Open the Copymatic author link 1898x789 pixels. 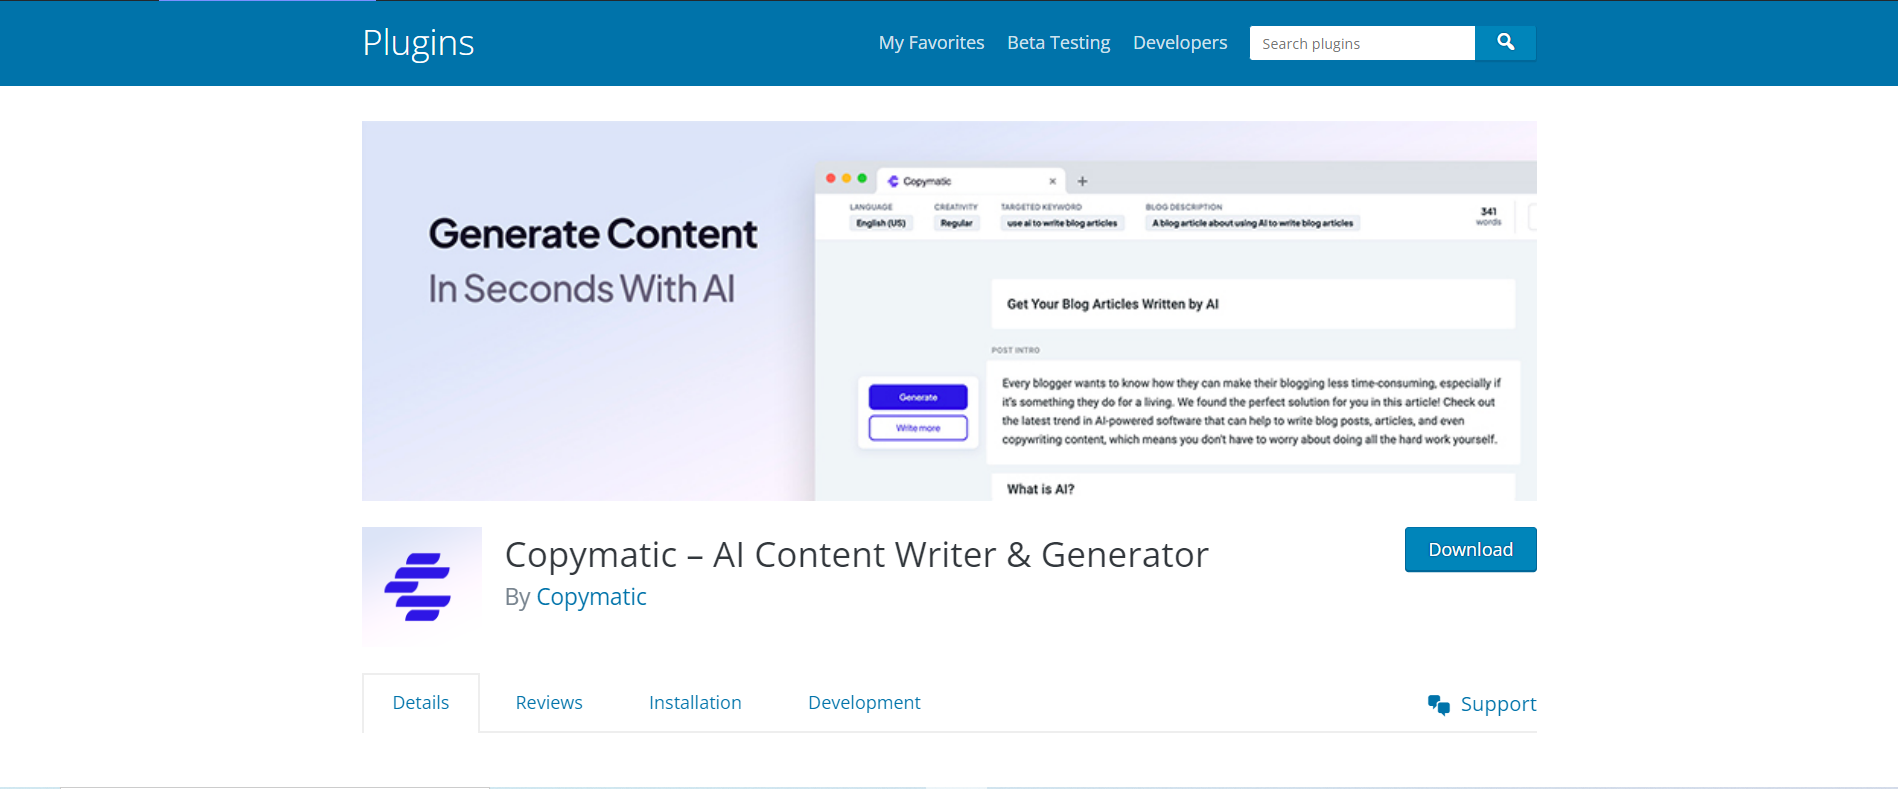tap(591, 597)
